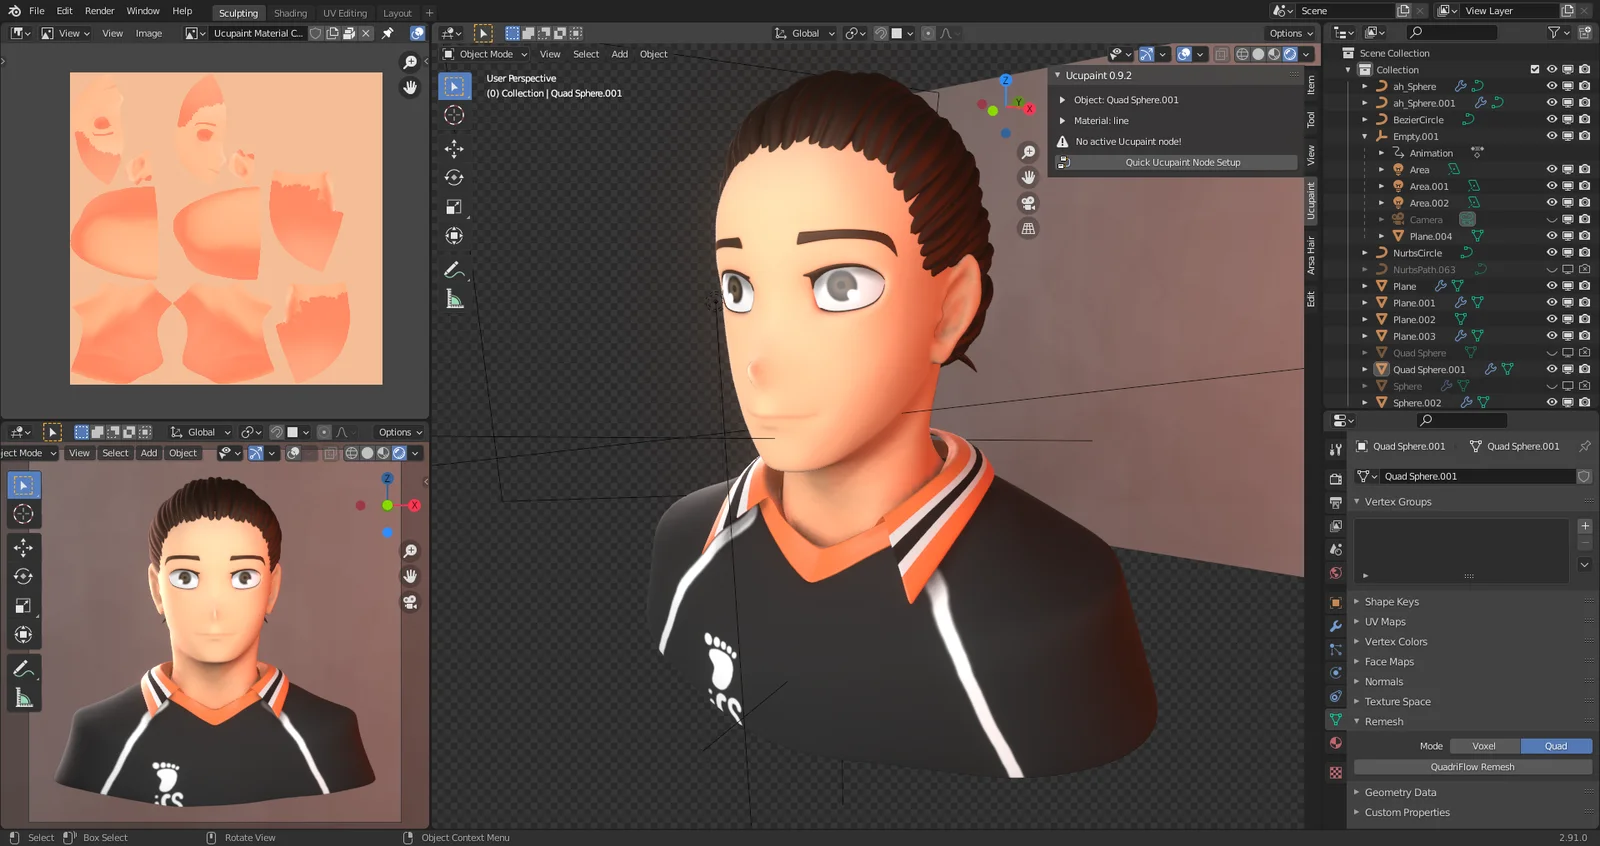This screenshot has height=846, width=1600.
Task: Expand the Geometry Data panel
Action: click(x=1400, y=792)
